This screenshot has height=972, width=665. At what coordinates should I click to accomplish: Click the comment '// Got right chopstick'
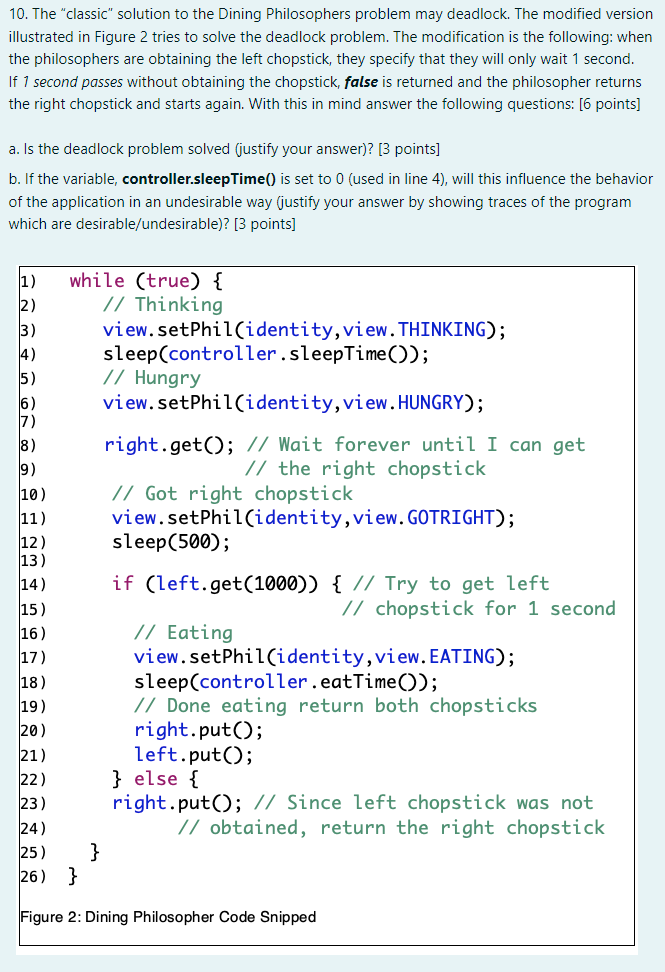[232, 493]
